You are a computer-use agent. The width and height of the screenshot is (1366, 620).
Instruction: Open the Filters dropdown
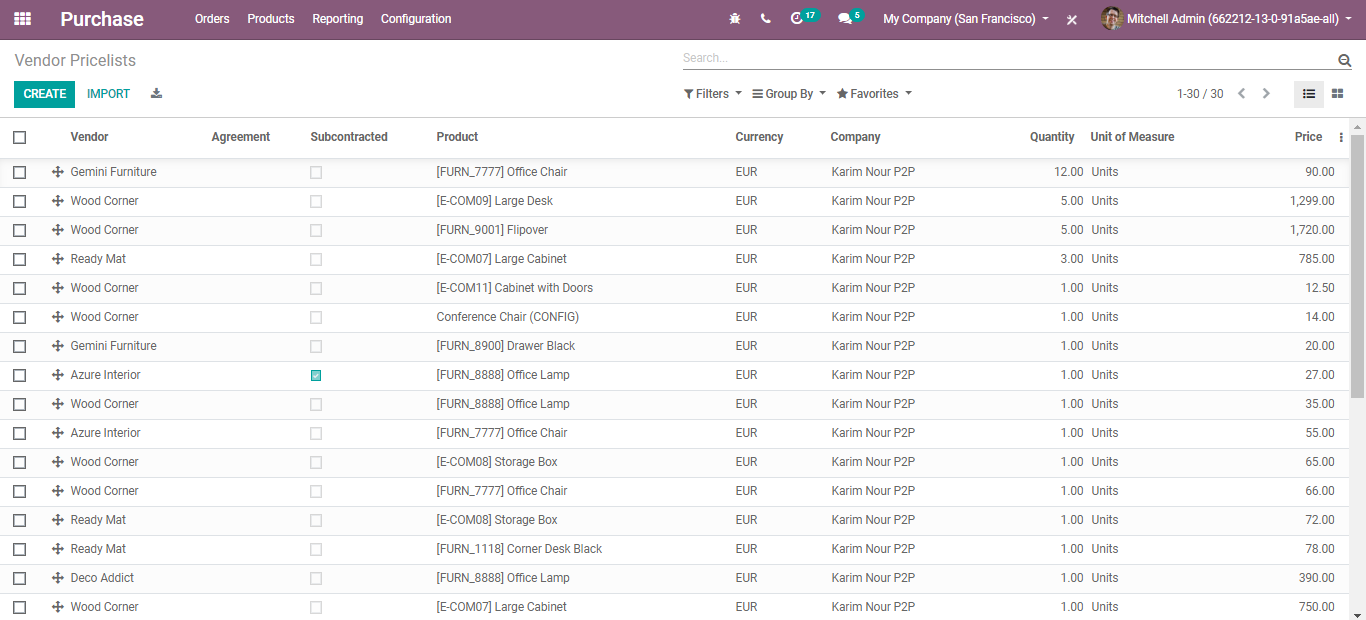(x=713, y=94)
